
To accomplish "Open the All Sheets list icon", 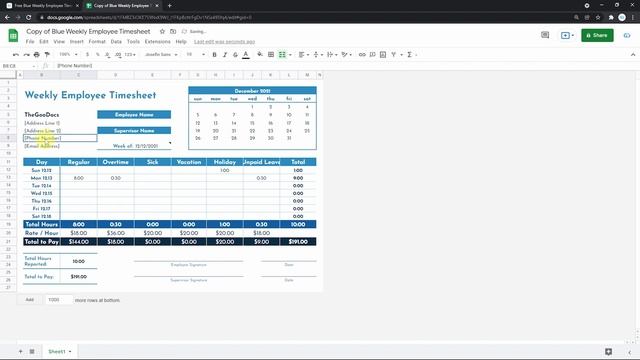I will point(32,351).
